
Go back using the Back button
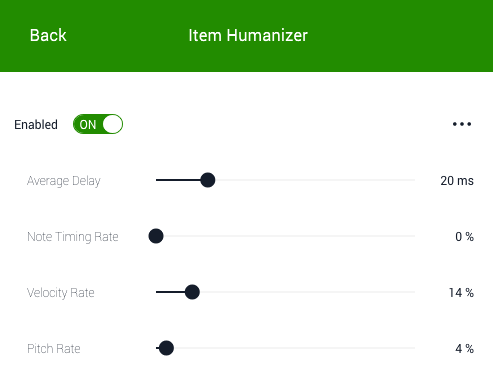(x=48, y=35)
